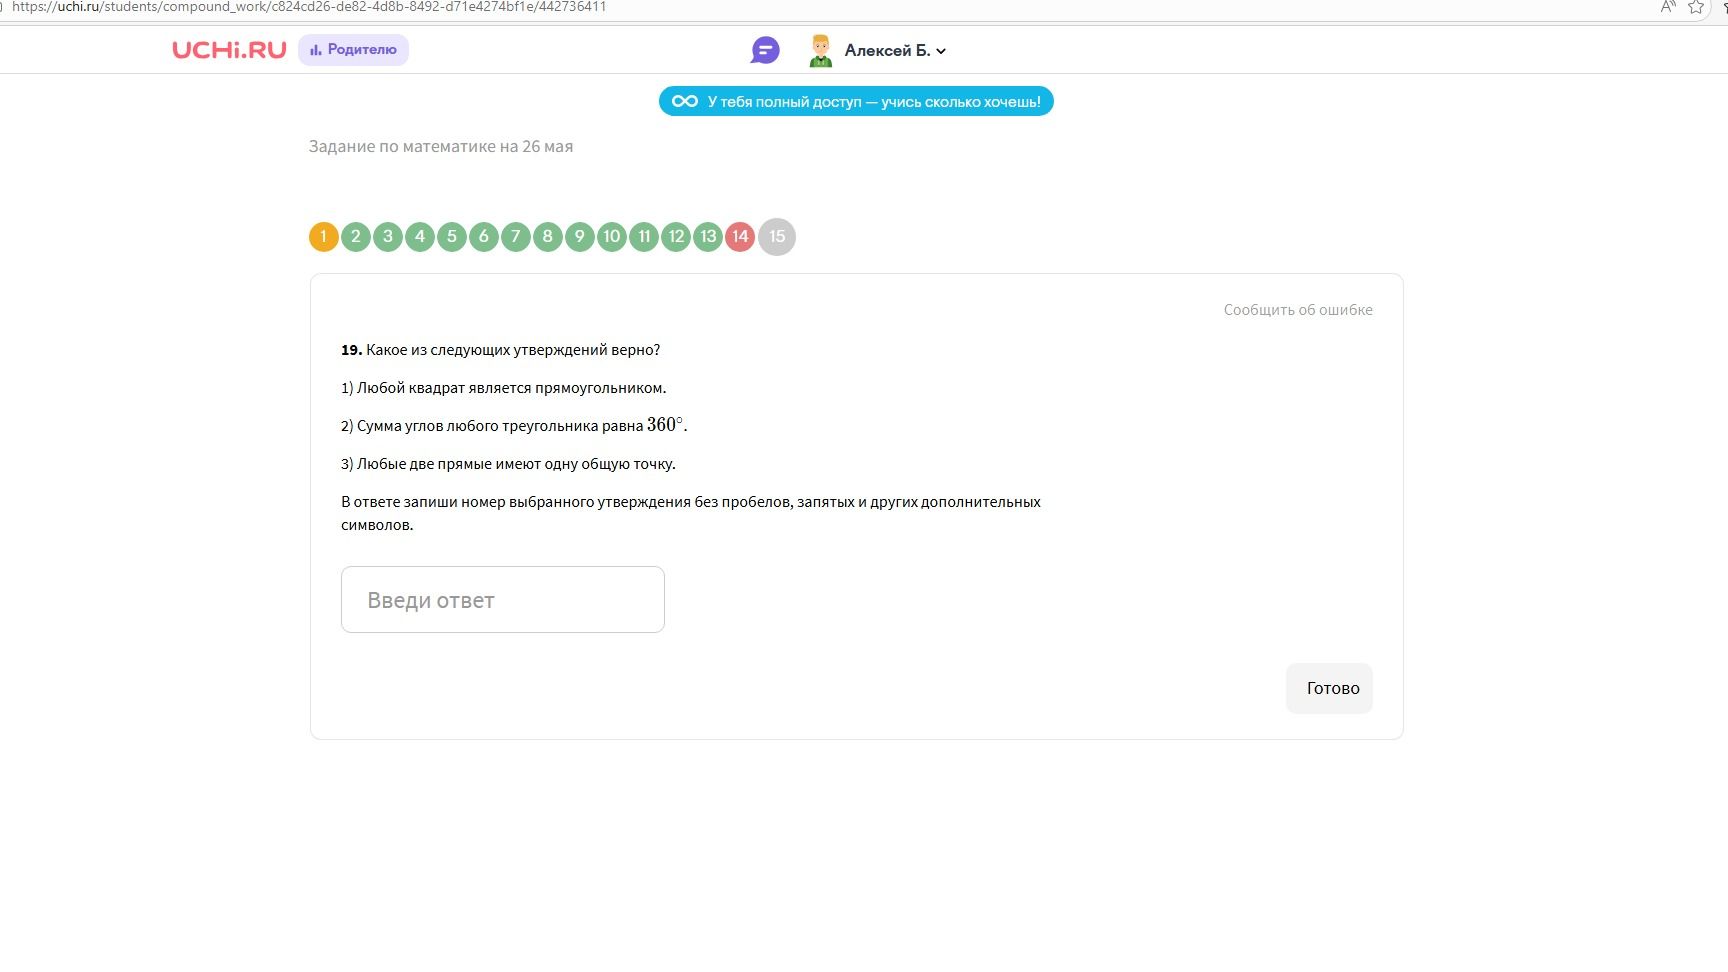The image size is (1728, 972).
Task: Add page to favorites with star icon
Action: point(1696,7)
